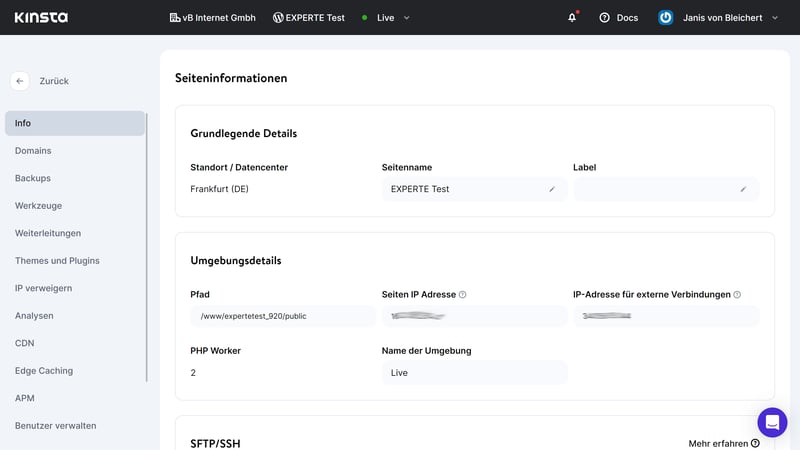Select Themes und Plugins menu item
Image resolution: width=800 pixels, height=450 pixels.
pos(57,261)
